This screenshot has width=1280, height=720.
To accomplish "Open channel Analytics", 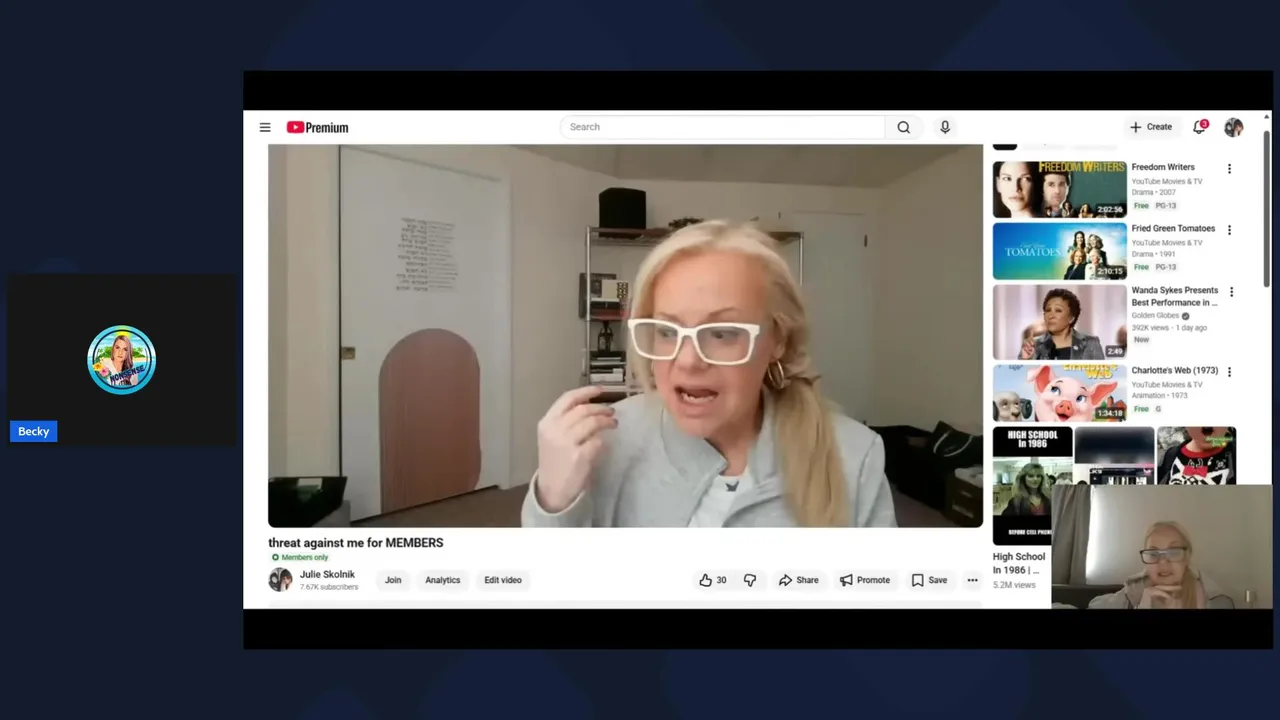I will pos(443,580).
